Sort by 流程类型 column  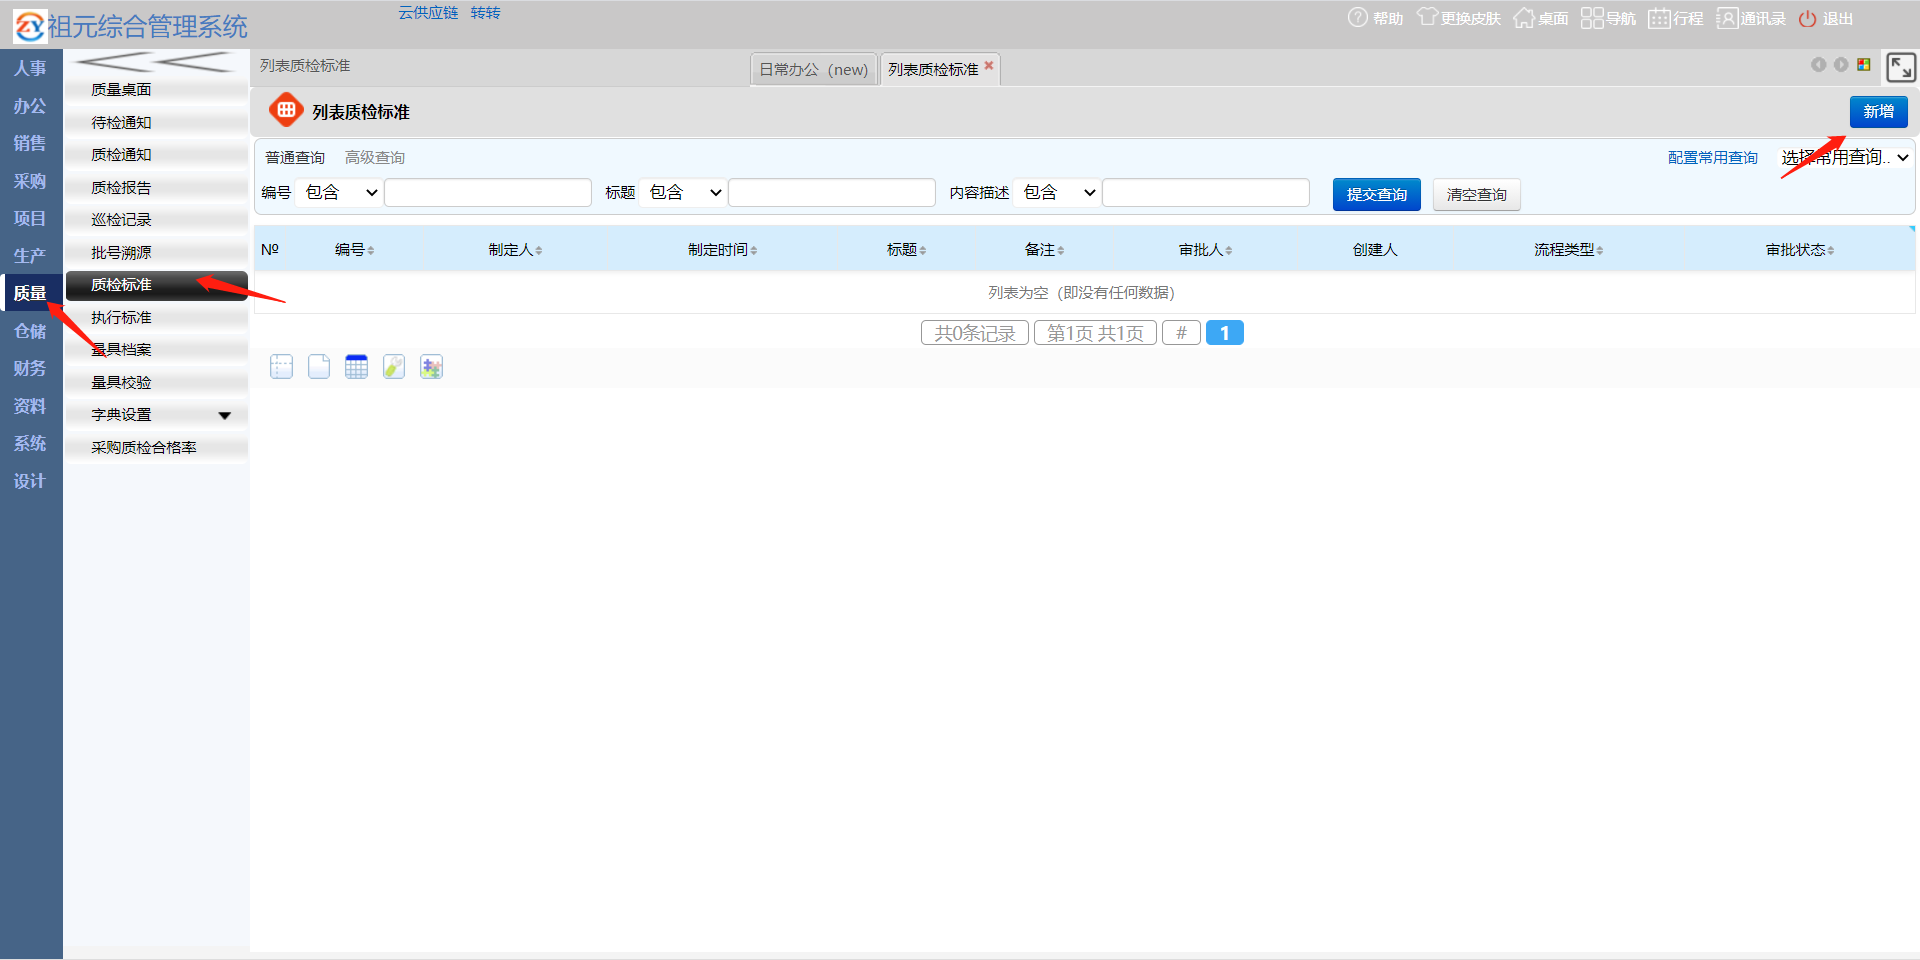click(x=1569, y=250)
